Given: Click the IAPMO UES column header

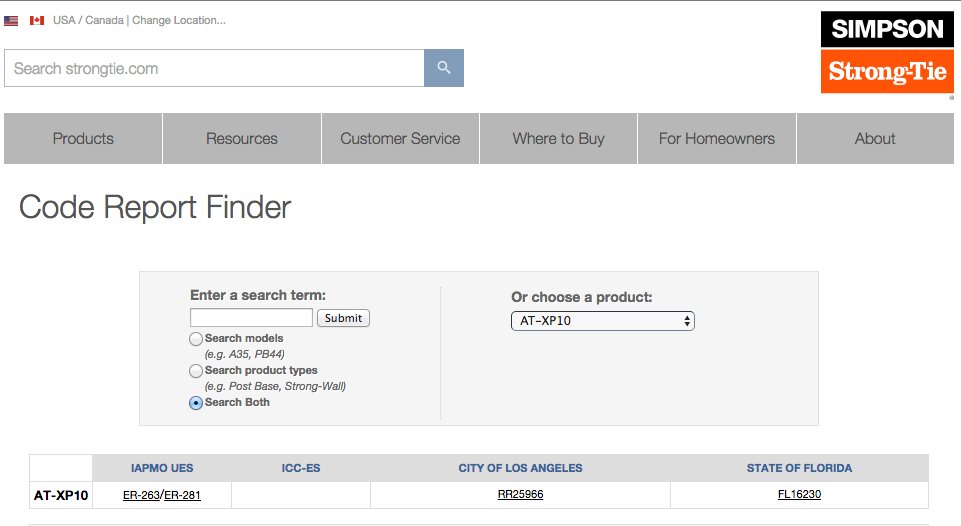Looking at the screenshot, I should point(162,468).
